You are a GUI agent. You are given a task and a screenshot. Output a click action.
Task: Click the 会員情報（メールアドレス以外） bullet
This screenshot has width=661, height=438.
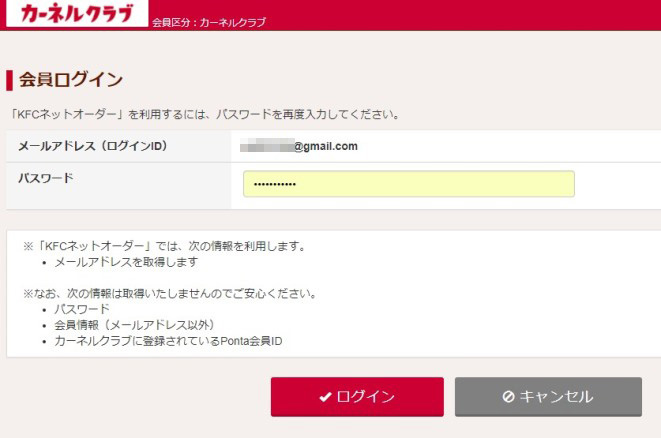coord(134,325)
